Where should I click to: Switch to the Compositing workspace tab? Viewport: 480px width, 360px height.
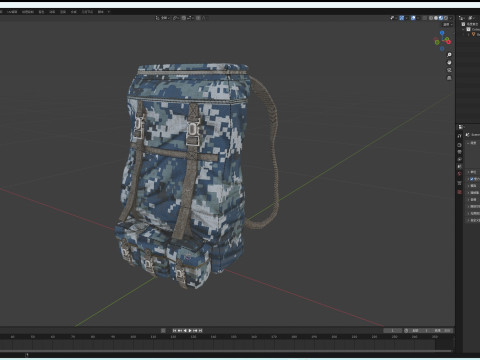tap(74, 12)
